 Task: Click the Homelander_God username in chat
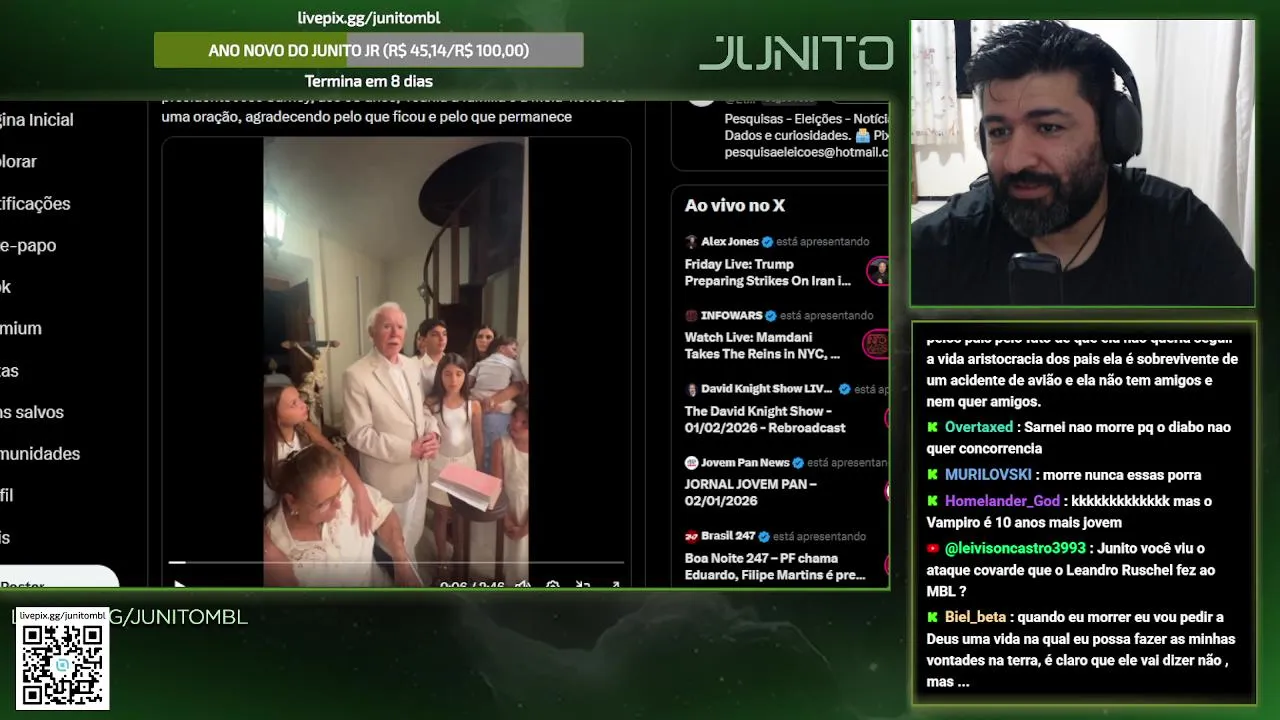(1002, 501)
